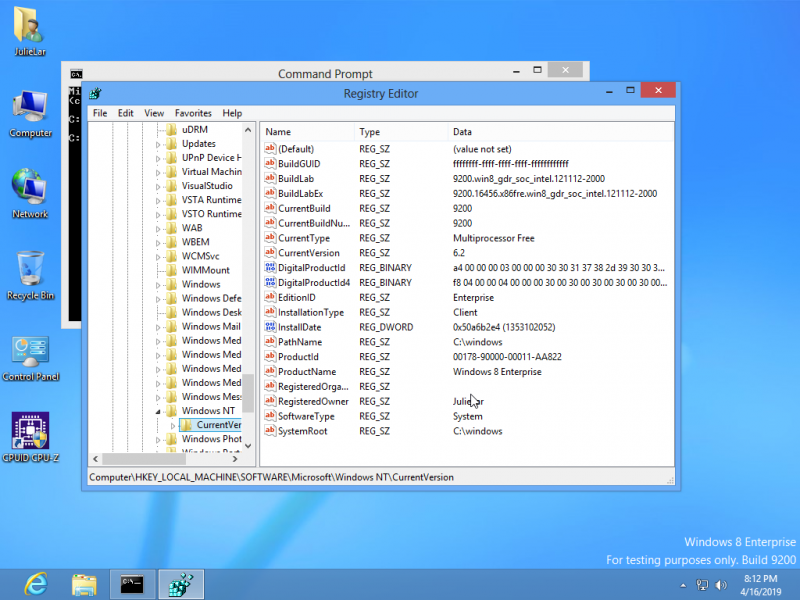Click the ProductName string value icon

pos(270,371)
